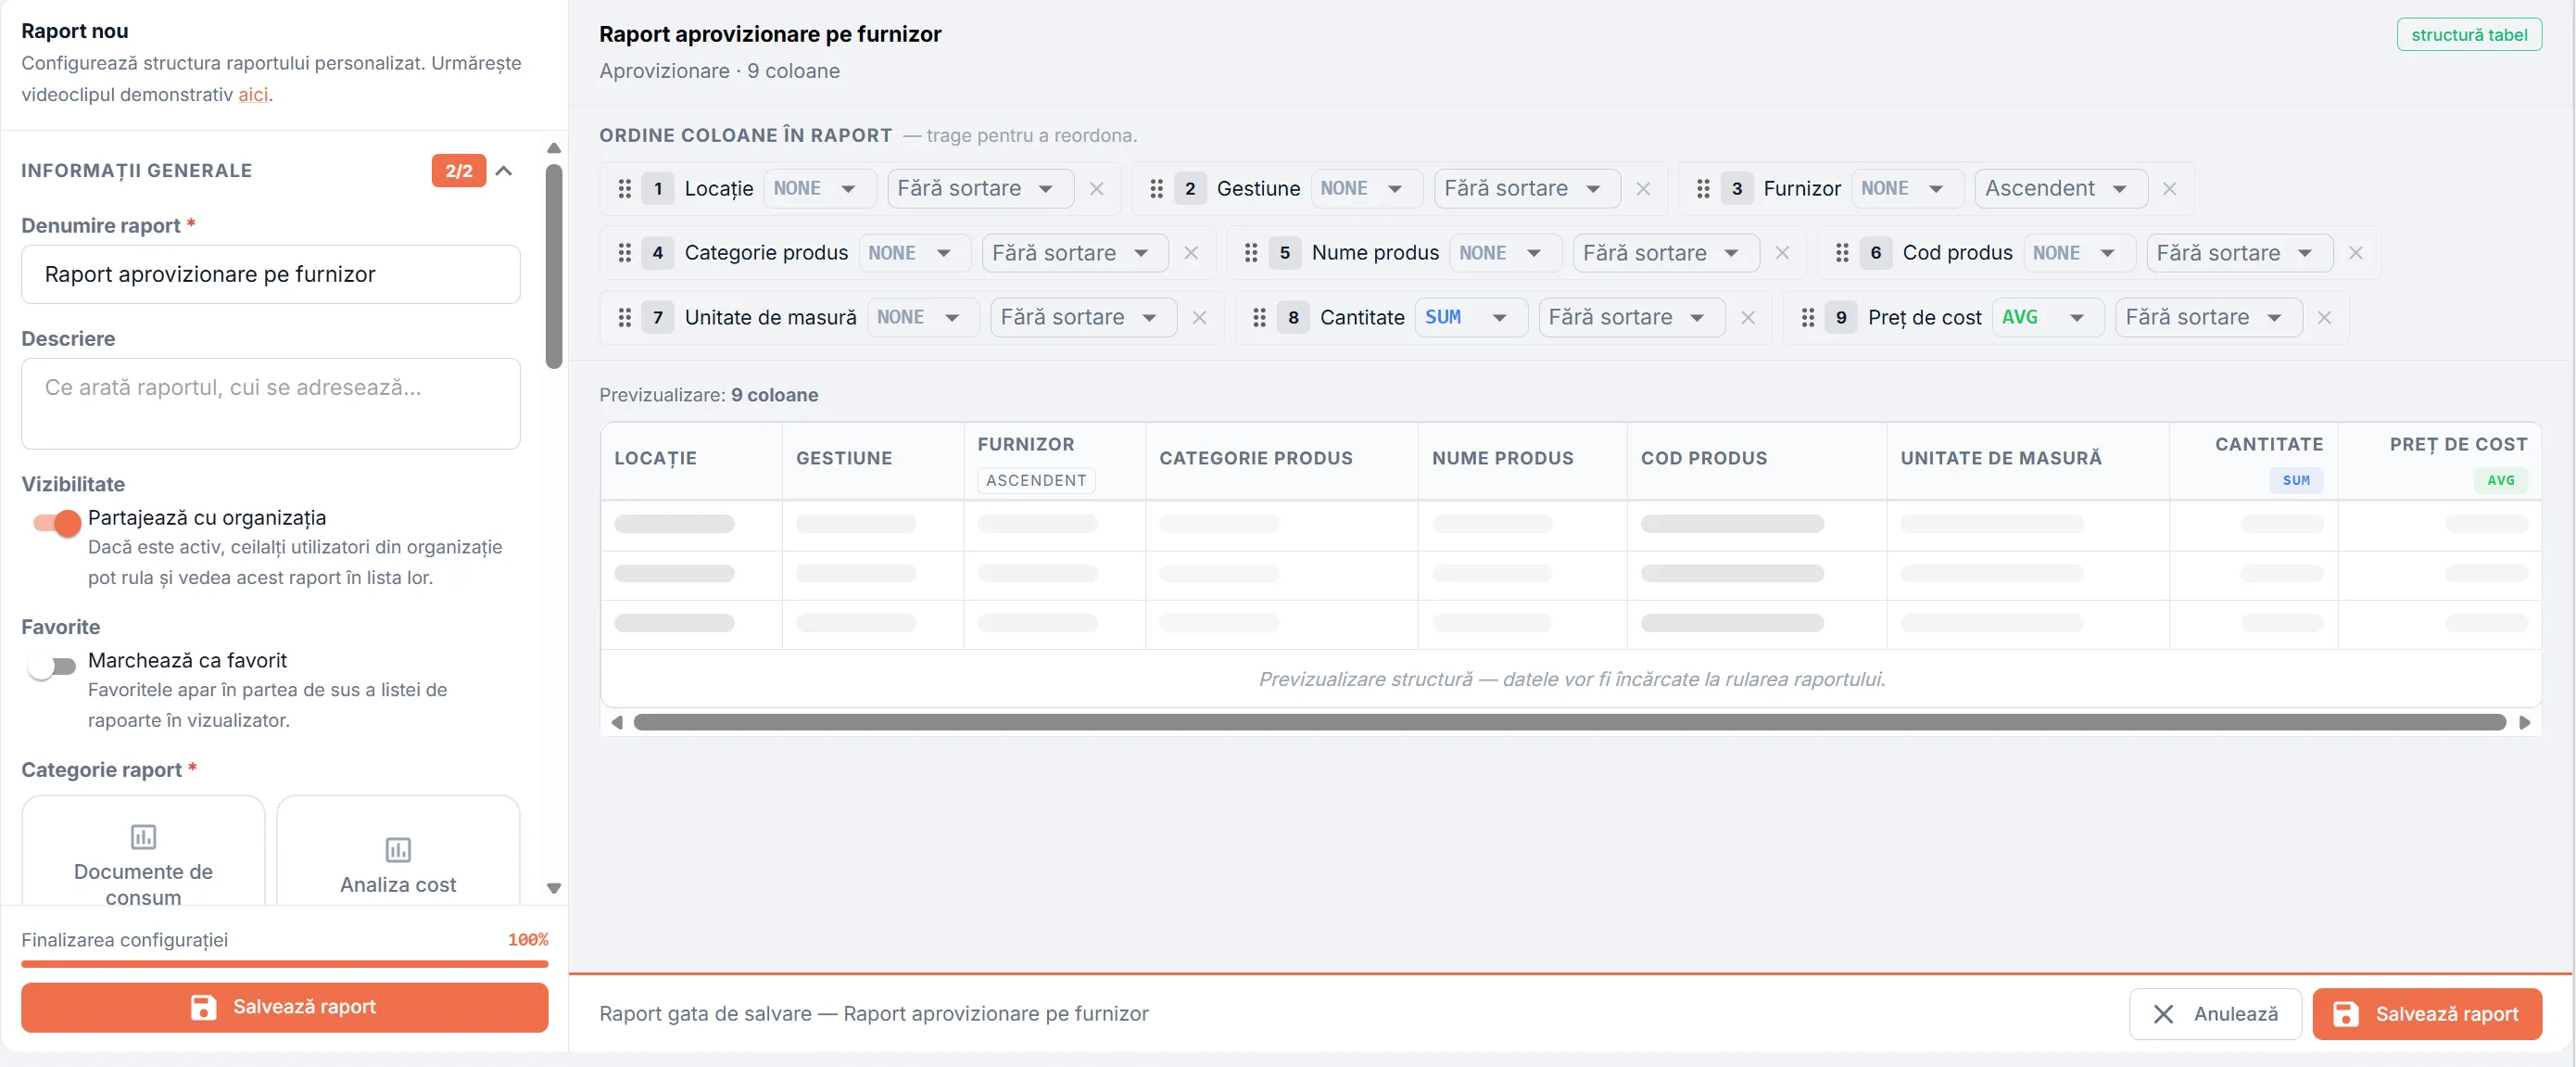Open the Furnizor Ascendent sorting dropdown
This screenshot has width=2576, height=1067.
(2060, 188)
